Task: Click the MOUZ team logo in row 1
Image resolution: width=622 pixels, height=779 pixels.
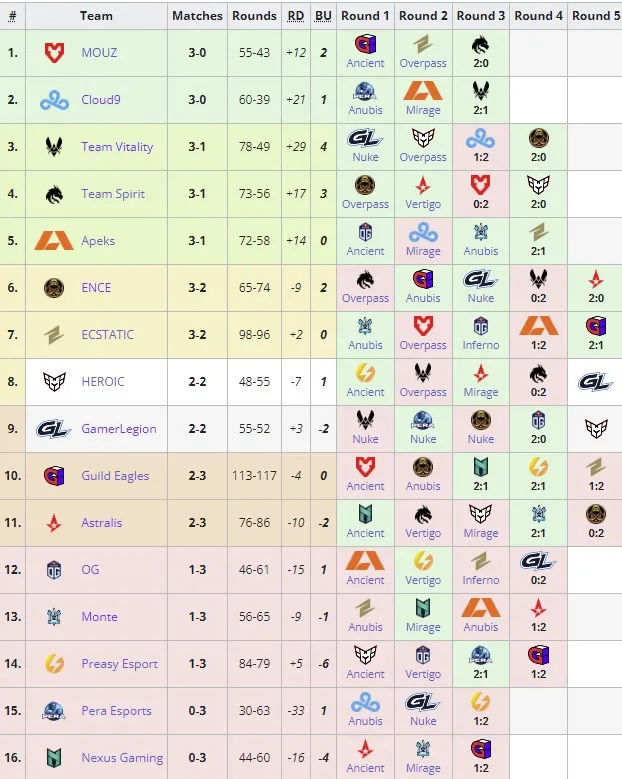Action: tap(54, 53)
